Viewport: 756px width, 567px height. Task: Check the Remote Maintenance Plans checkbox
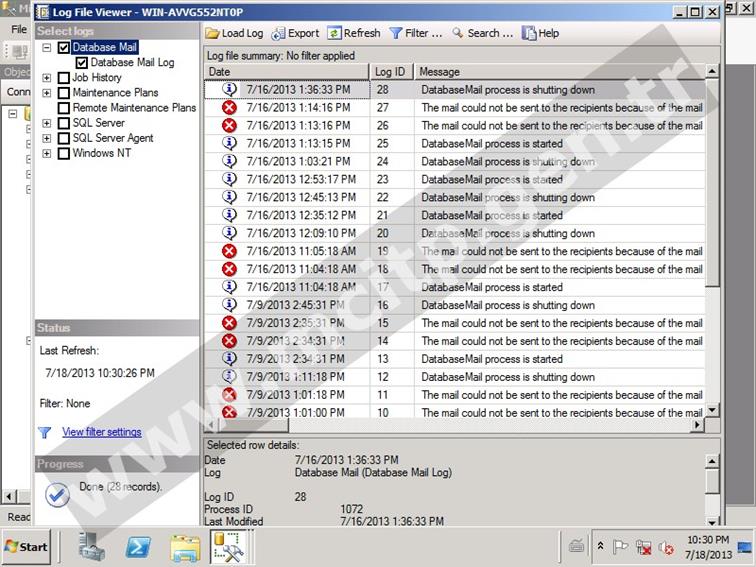64,108
